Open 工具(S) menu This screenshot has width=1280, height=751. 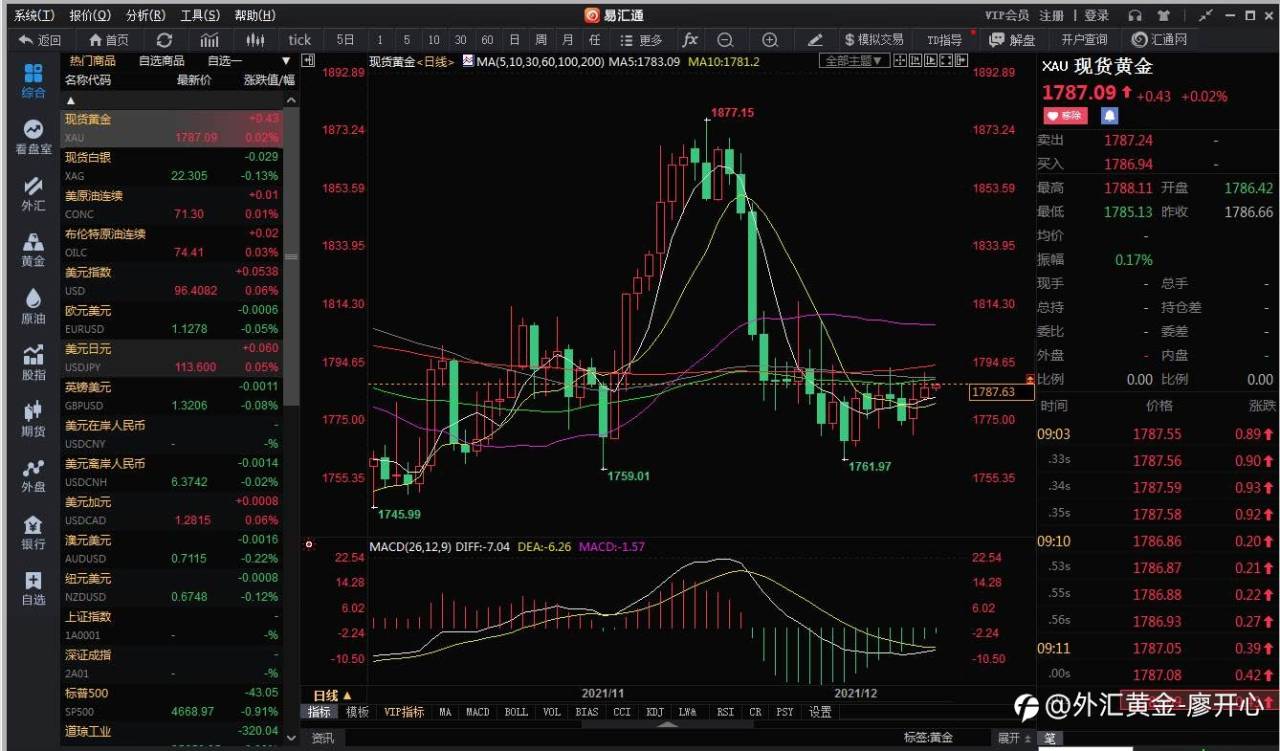[200, 15]
